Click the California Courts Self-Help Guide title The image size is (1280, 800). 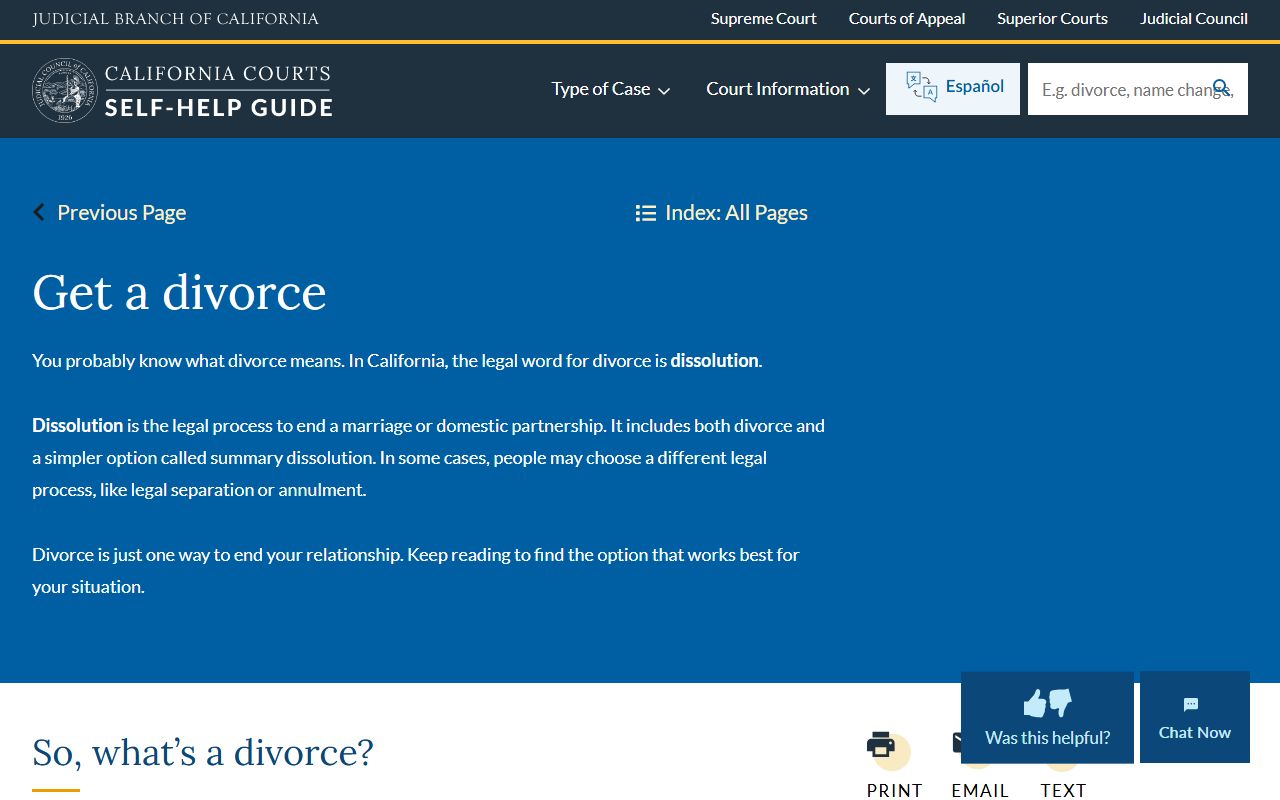(x=218, y=91)
